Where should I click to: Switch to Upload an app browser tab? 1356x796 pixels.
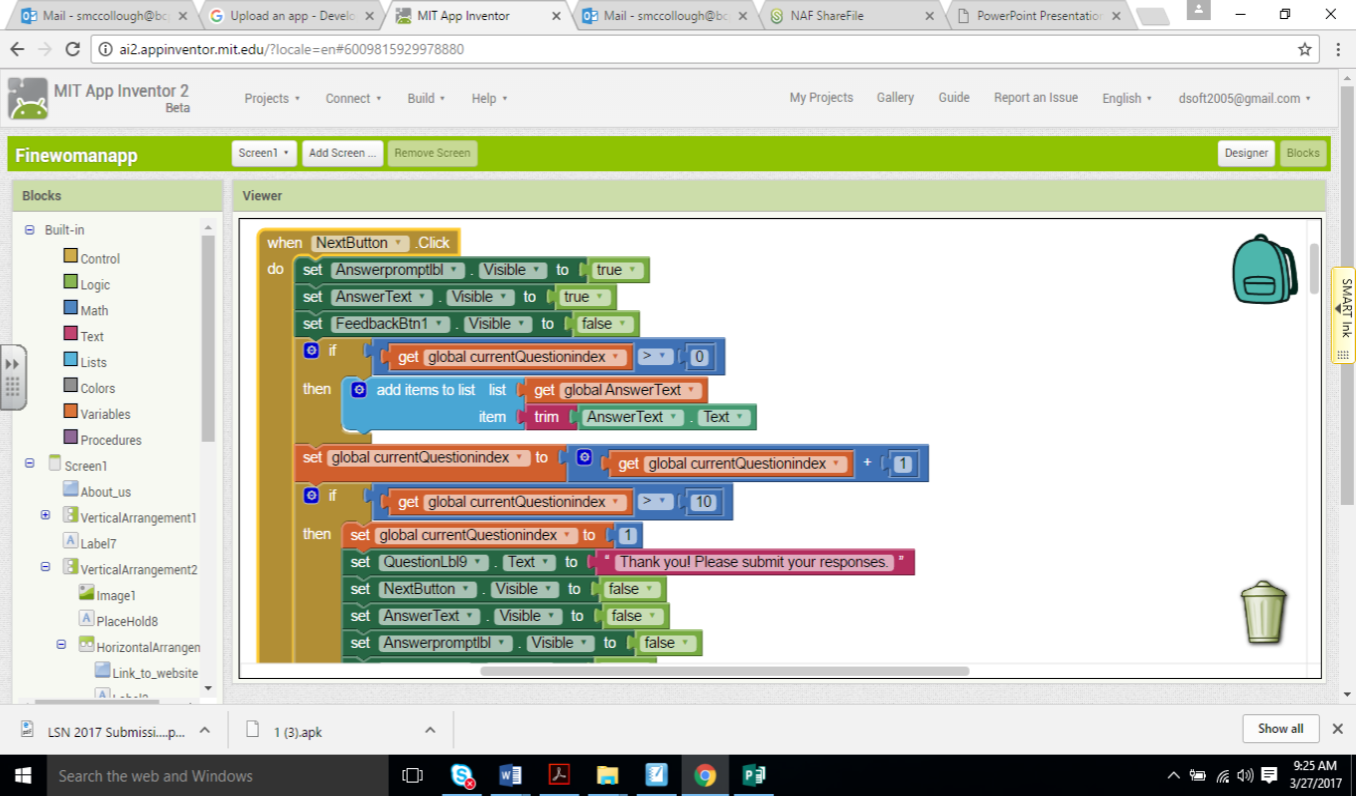(x=289, y=16)
